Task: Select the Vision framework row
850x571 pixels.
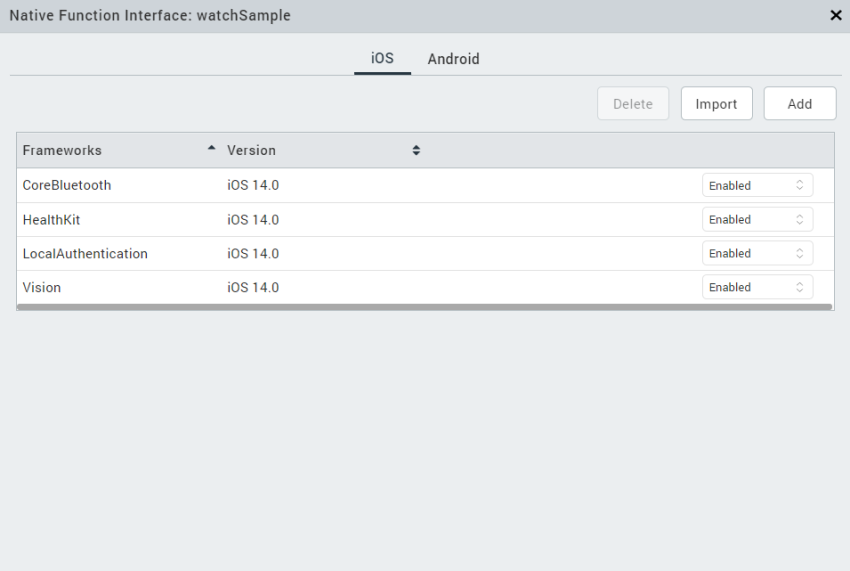Action: pos(425,287)
